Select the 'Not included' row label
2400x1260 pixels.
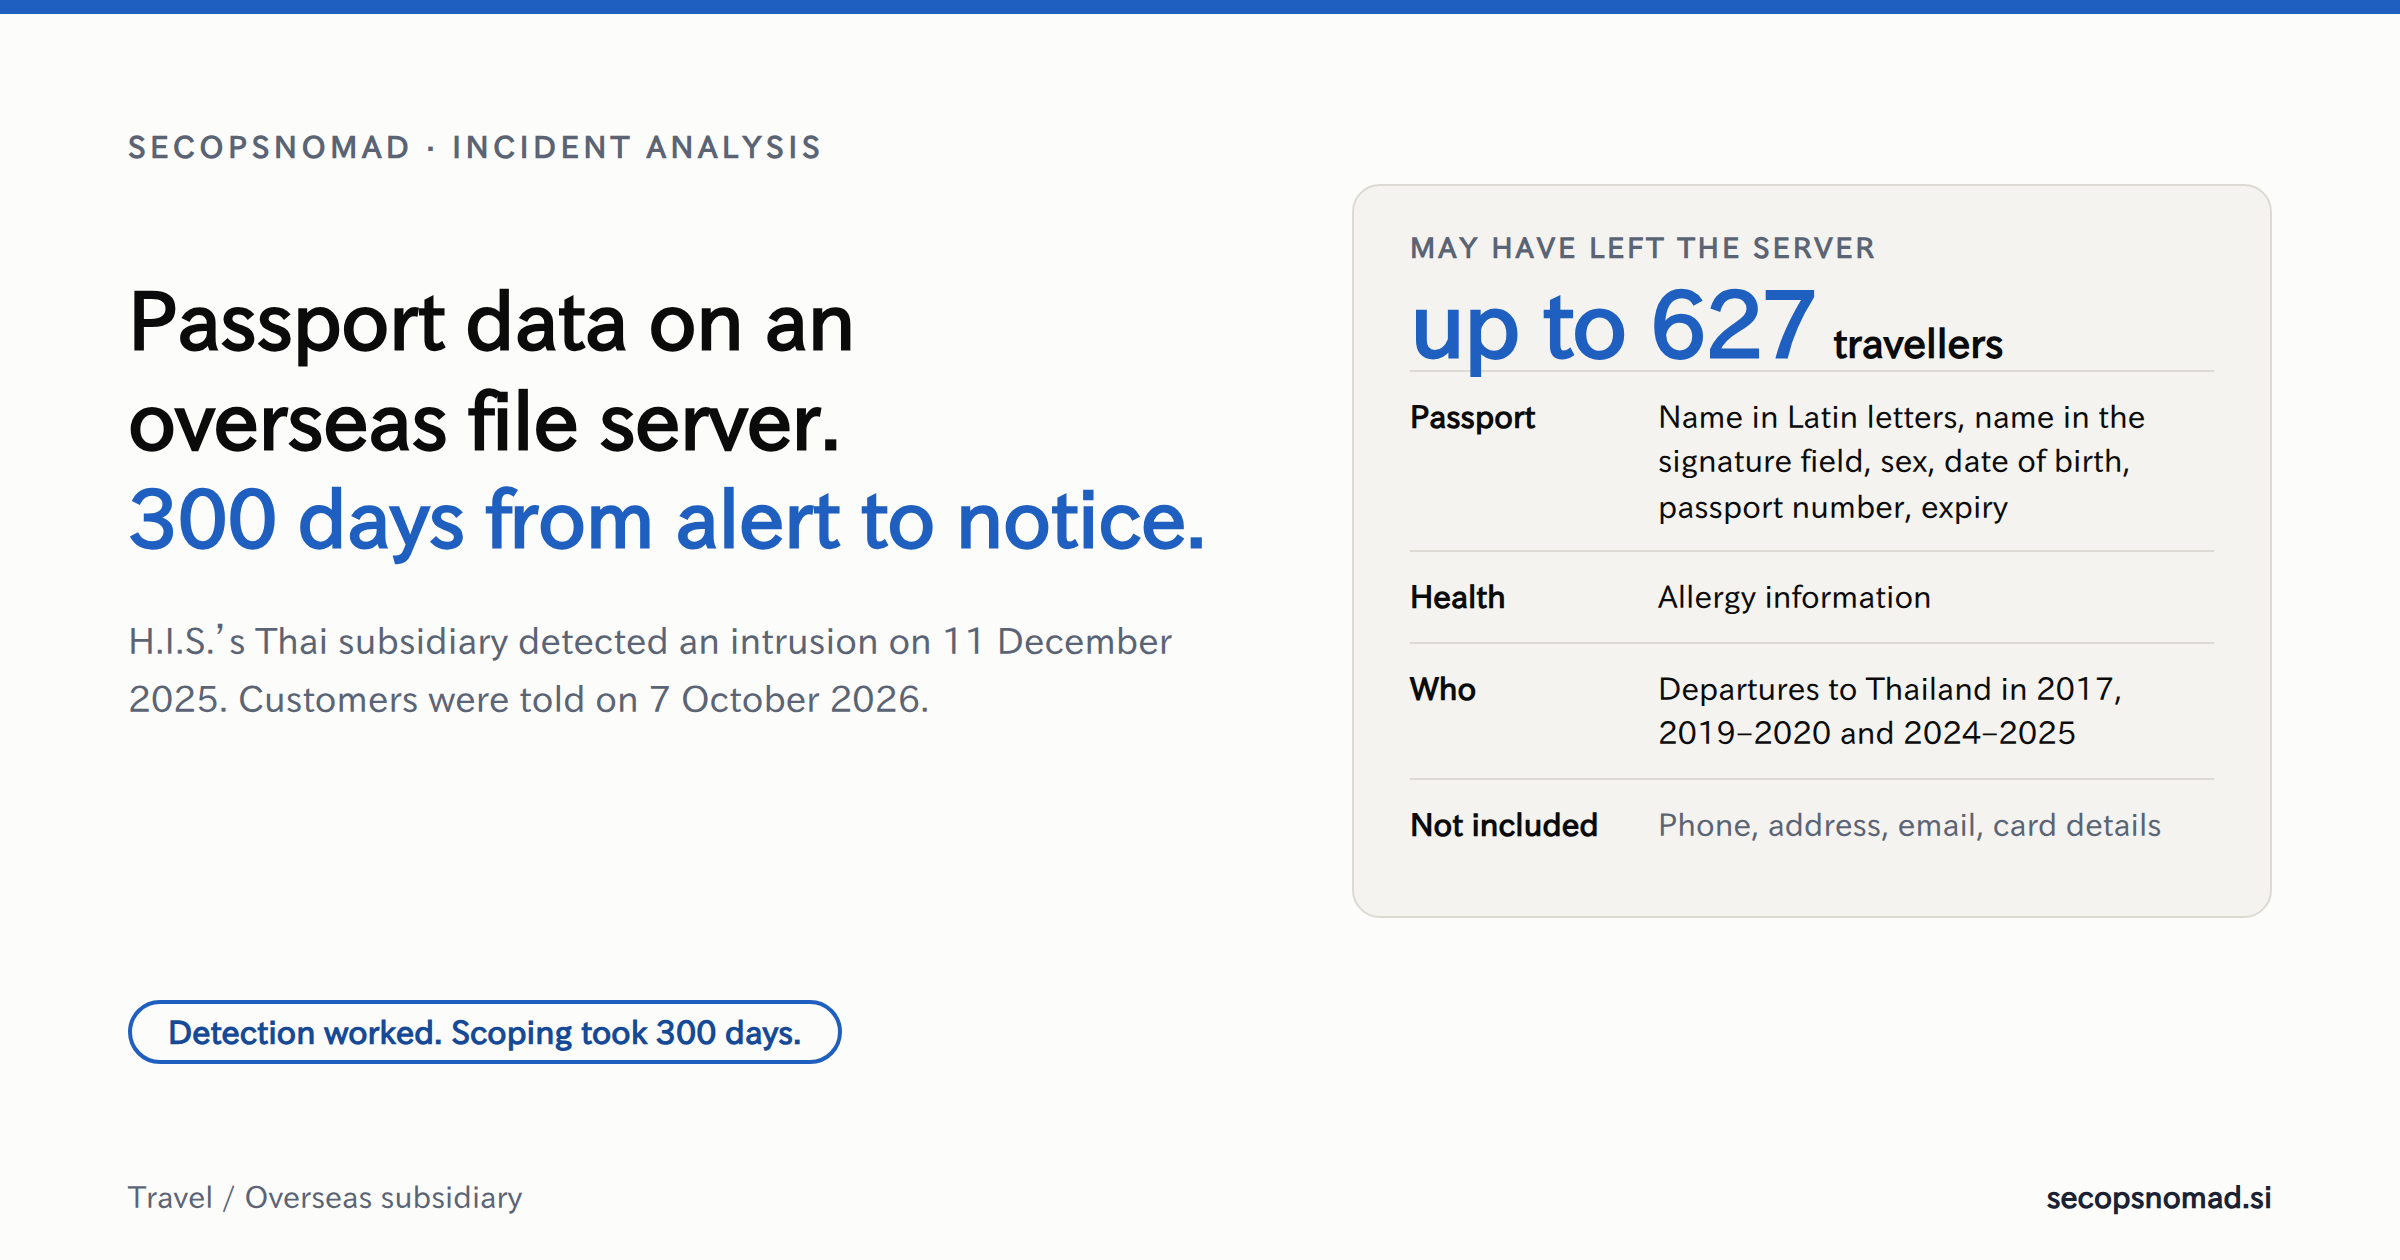(1504, 825)
